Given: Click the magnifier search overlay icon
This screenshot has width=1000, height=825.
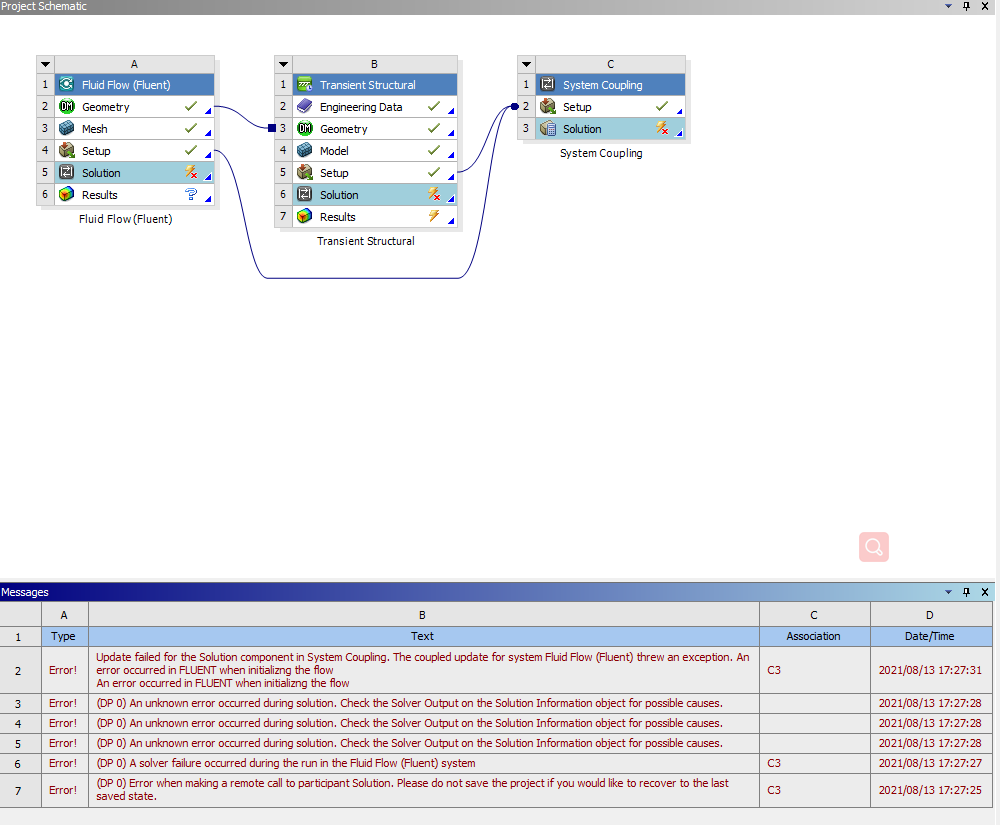Looking at the screenshot, I should (873, 547).
